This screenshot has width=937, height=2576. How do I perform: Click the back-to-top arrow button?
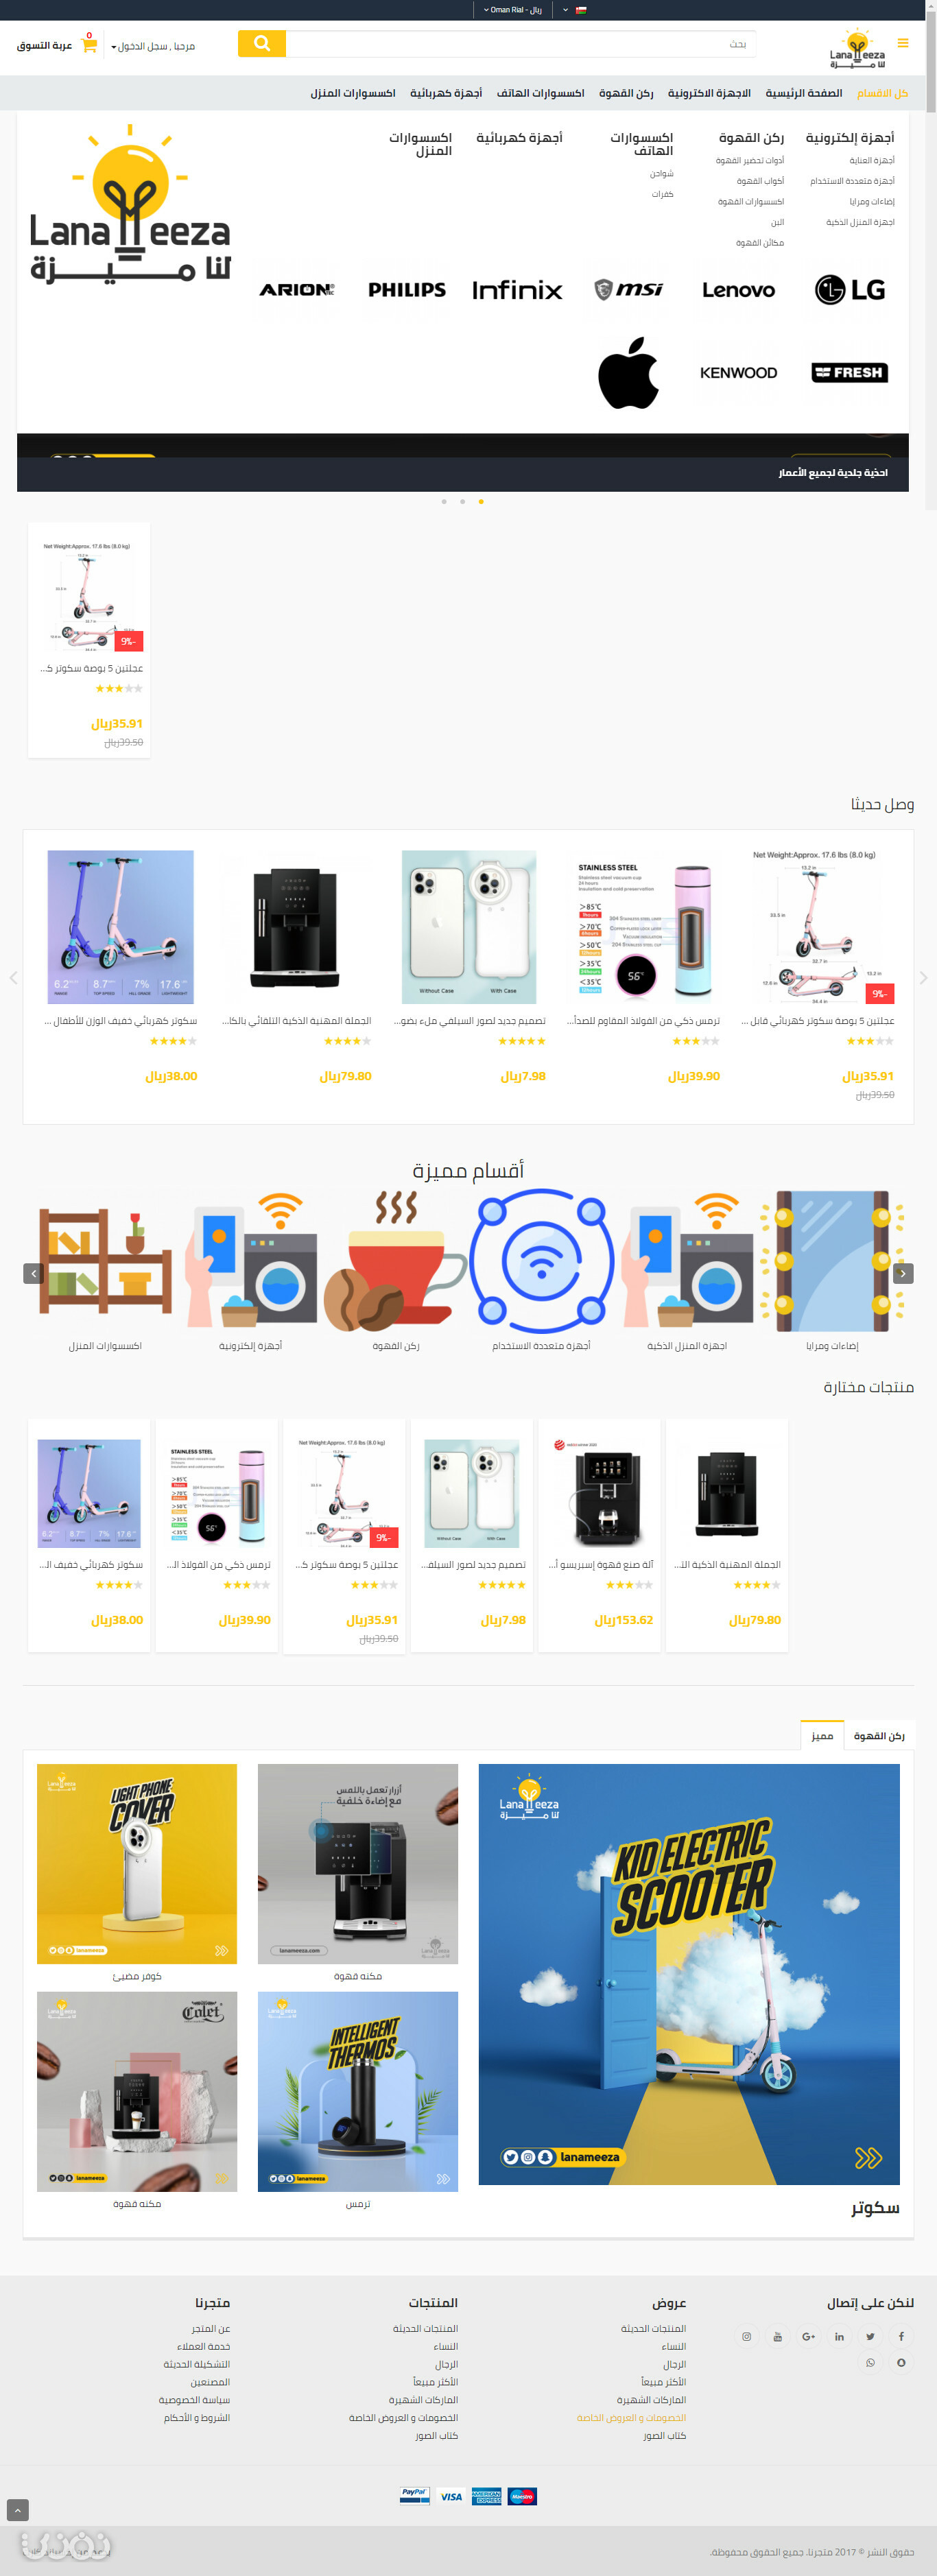pyautogui.click(x=18, y=2510)
